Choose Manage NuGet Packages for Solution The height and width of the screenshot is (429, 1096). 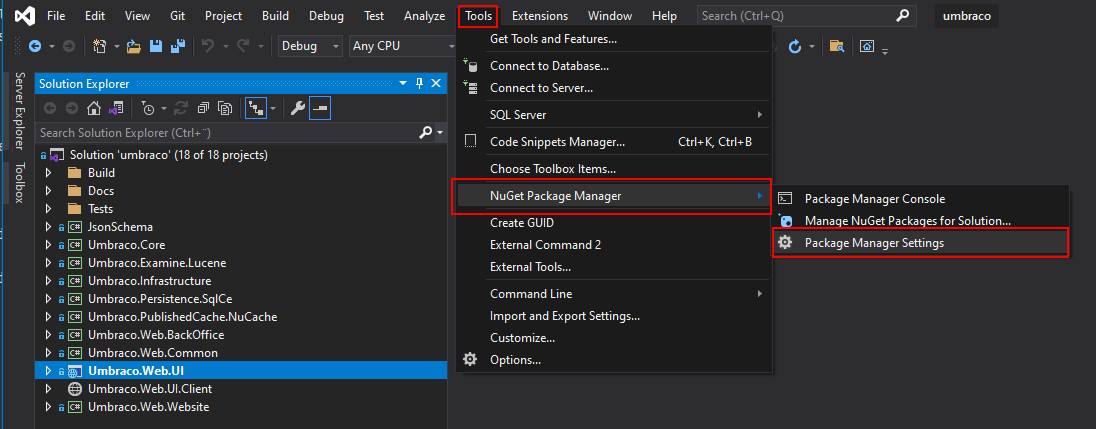pos(907,221)
